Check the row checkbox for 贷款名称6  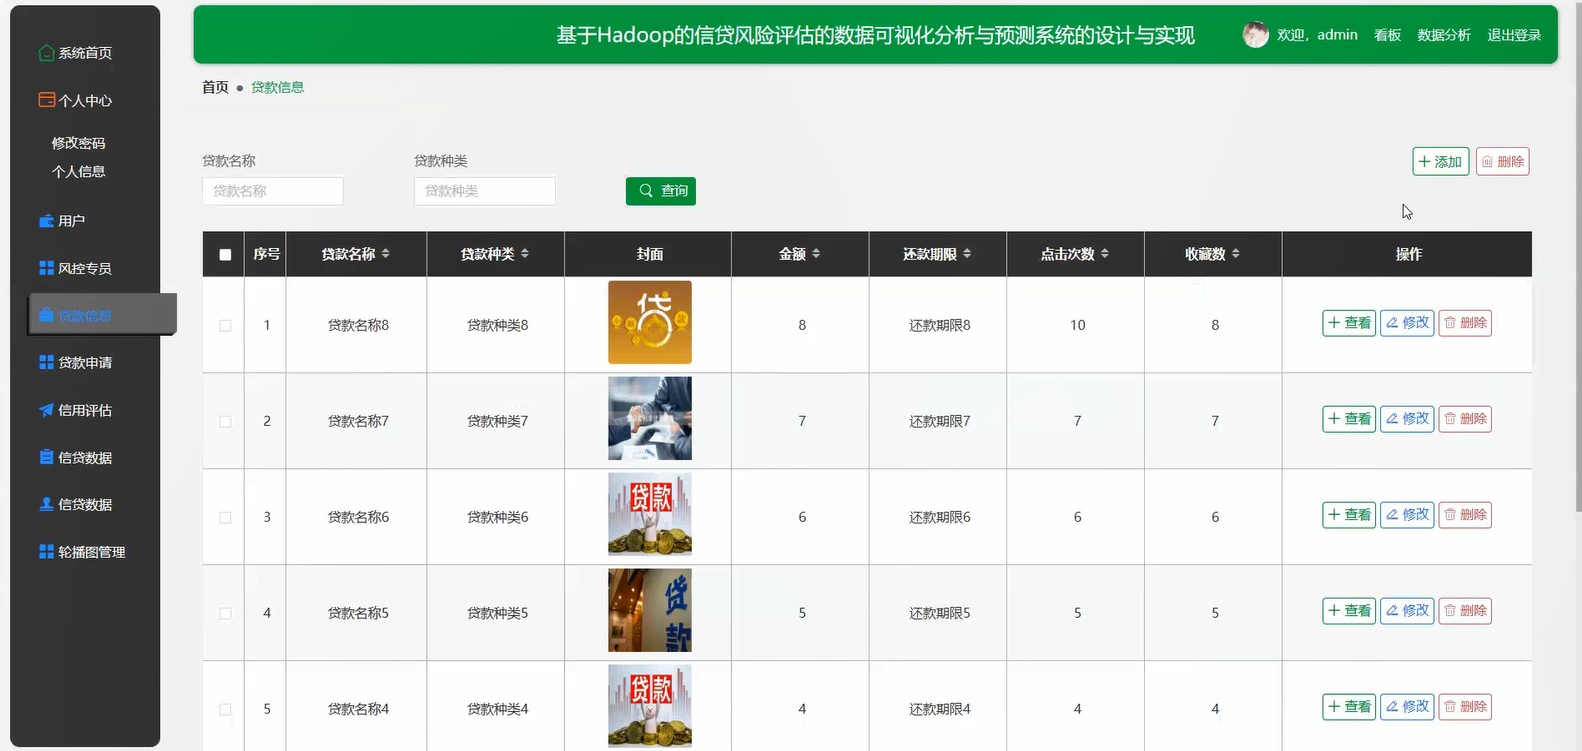(225, 518)
